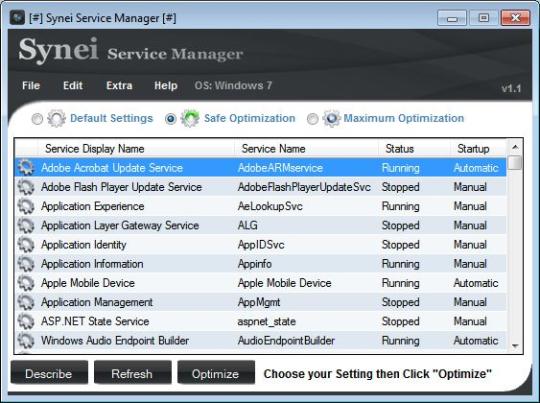The width and height of the screenshot is (540, 403).
Task: Click gear icon beside Adobe Flash Player Update Service
Action: click(26, 187)
